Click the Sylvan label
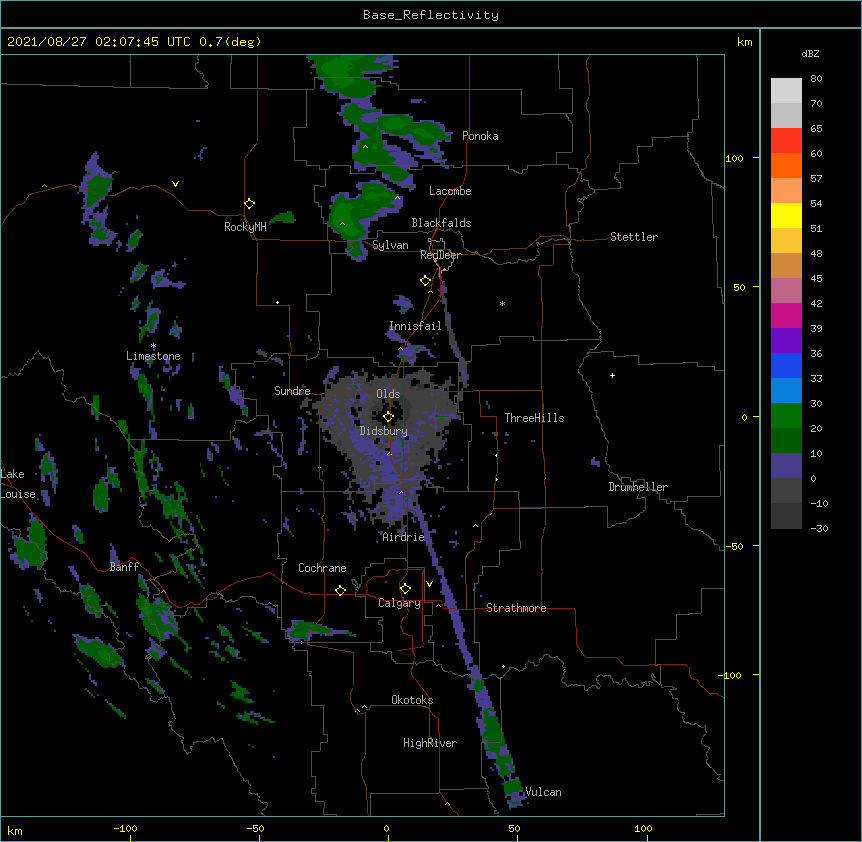 390,245
